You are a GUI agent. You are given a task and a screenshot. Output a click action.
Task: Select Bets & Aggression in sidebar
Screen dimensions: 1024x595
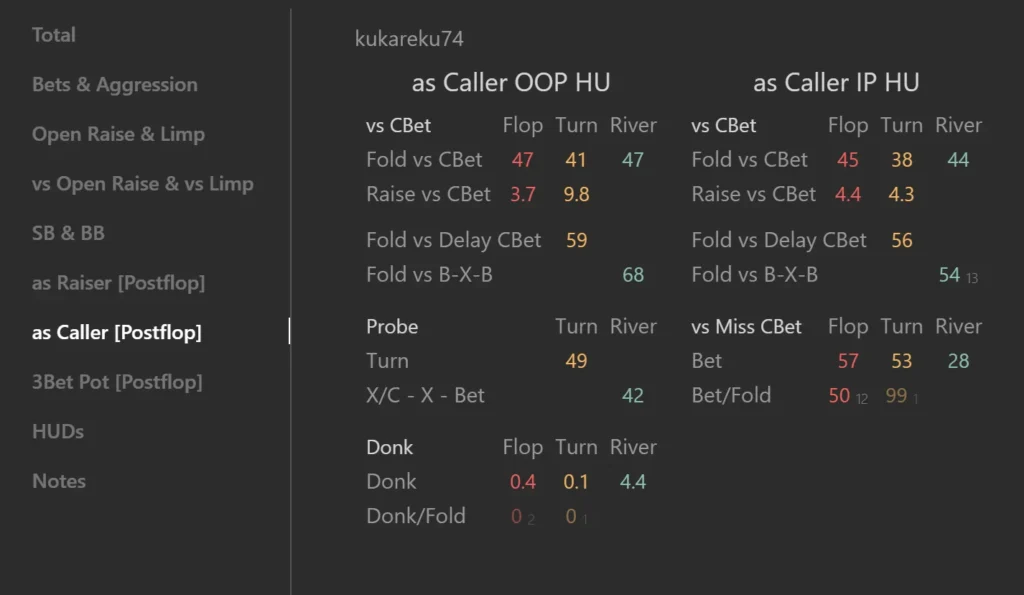(x=114, y=84)
